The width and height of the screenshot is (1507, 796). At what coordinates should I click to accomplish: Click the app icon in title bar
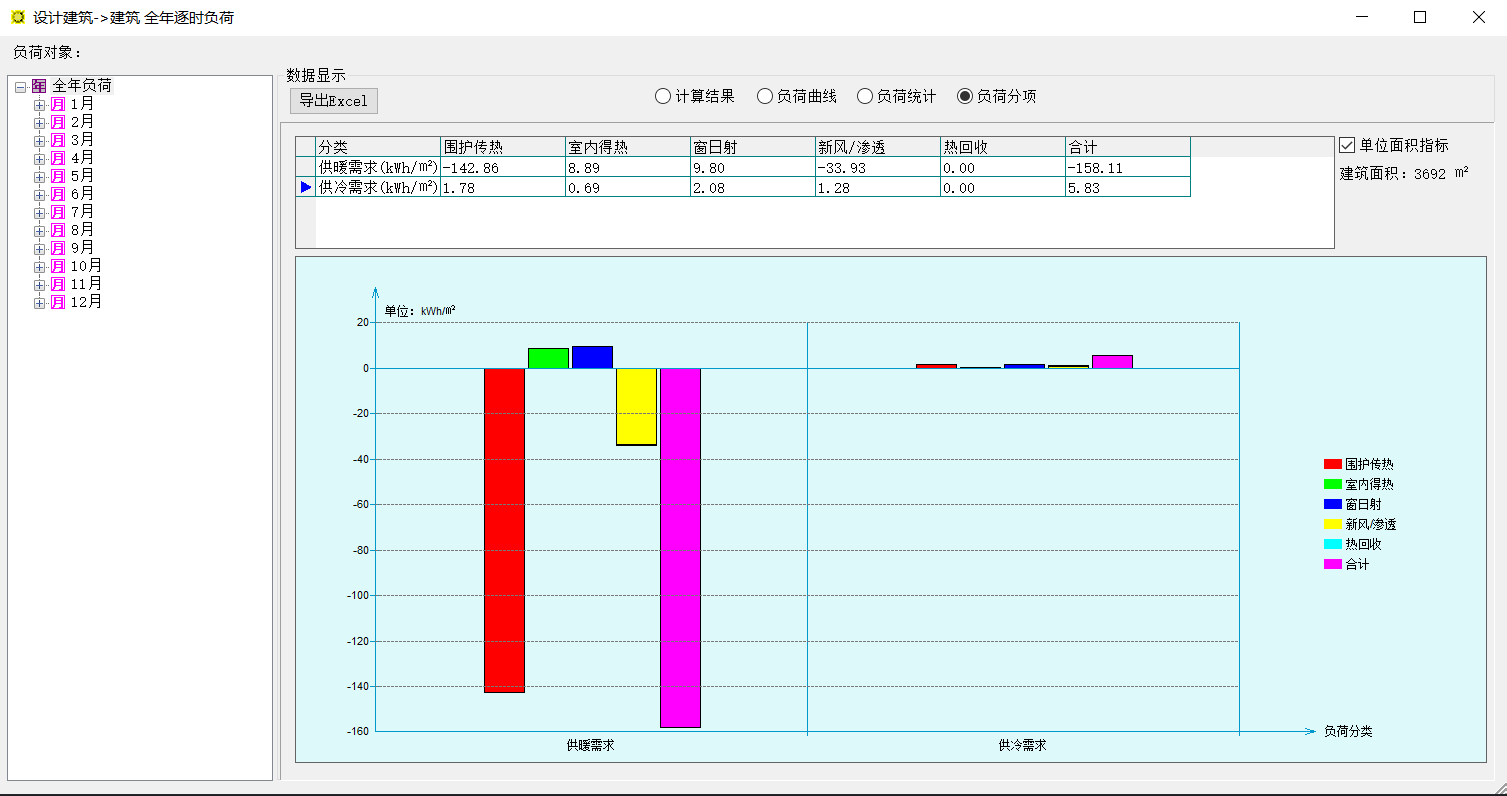(x=17, y=17)
